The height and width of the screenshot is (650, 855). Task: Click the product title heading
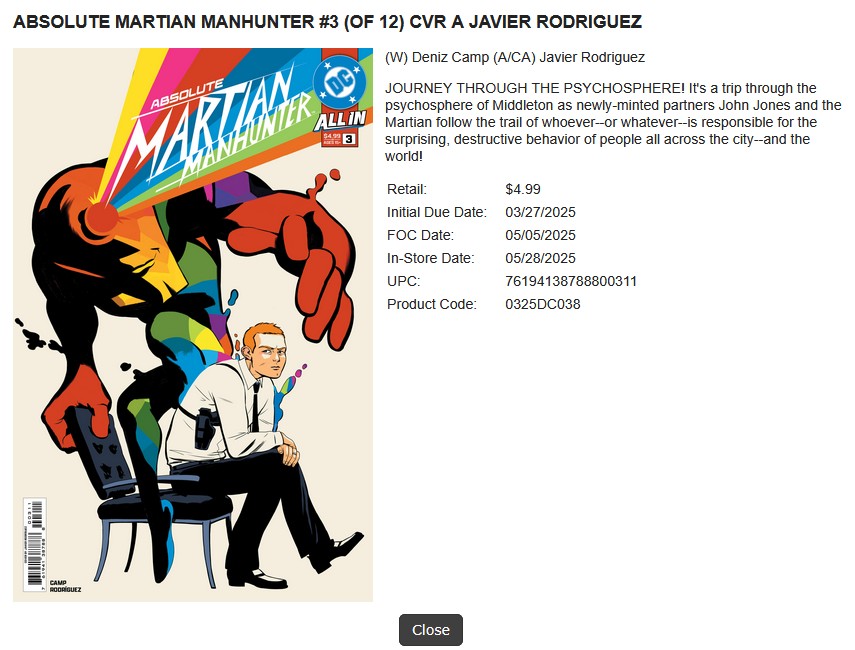pyautogui.click(x=327, y=22)
